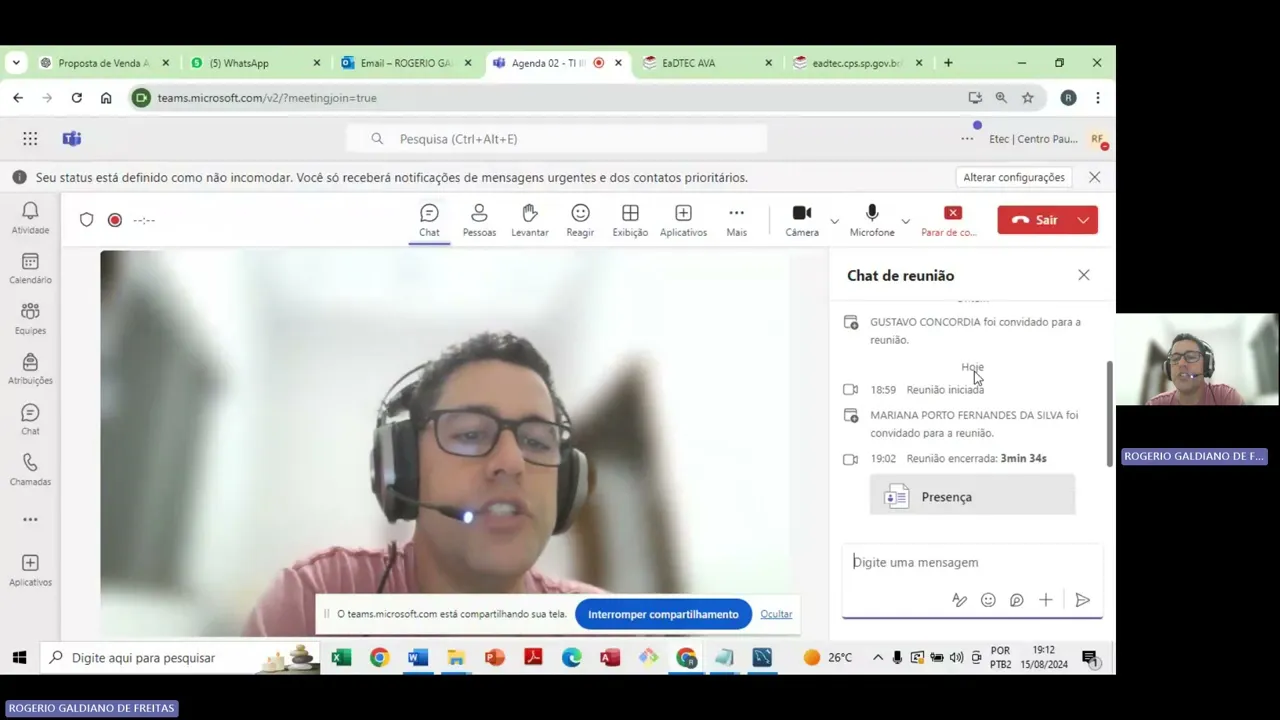Open Chrome three-dot menu
Screen dimensions: 1280x720
click(1098, 98)
